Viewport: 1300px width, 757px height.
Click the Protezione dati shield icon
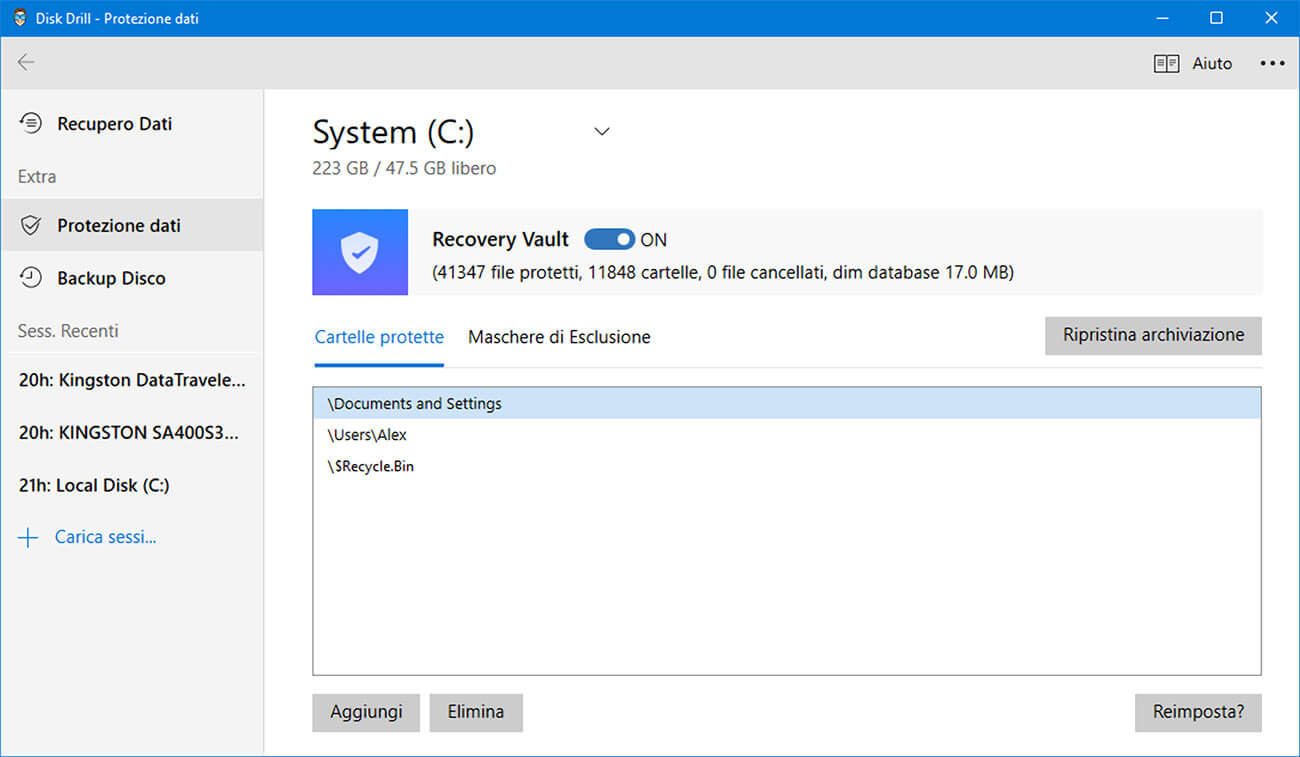(31, 225)
